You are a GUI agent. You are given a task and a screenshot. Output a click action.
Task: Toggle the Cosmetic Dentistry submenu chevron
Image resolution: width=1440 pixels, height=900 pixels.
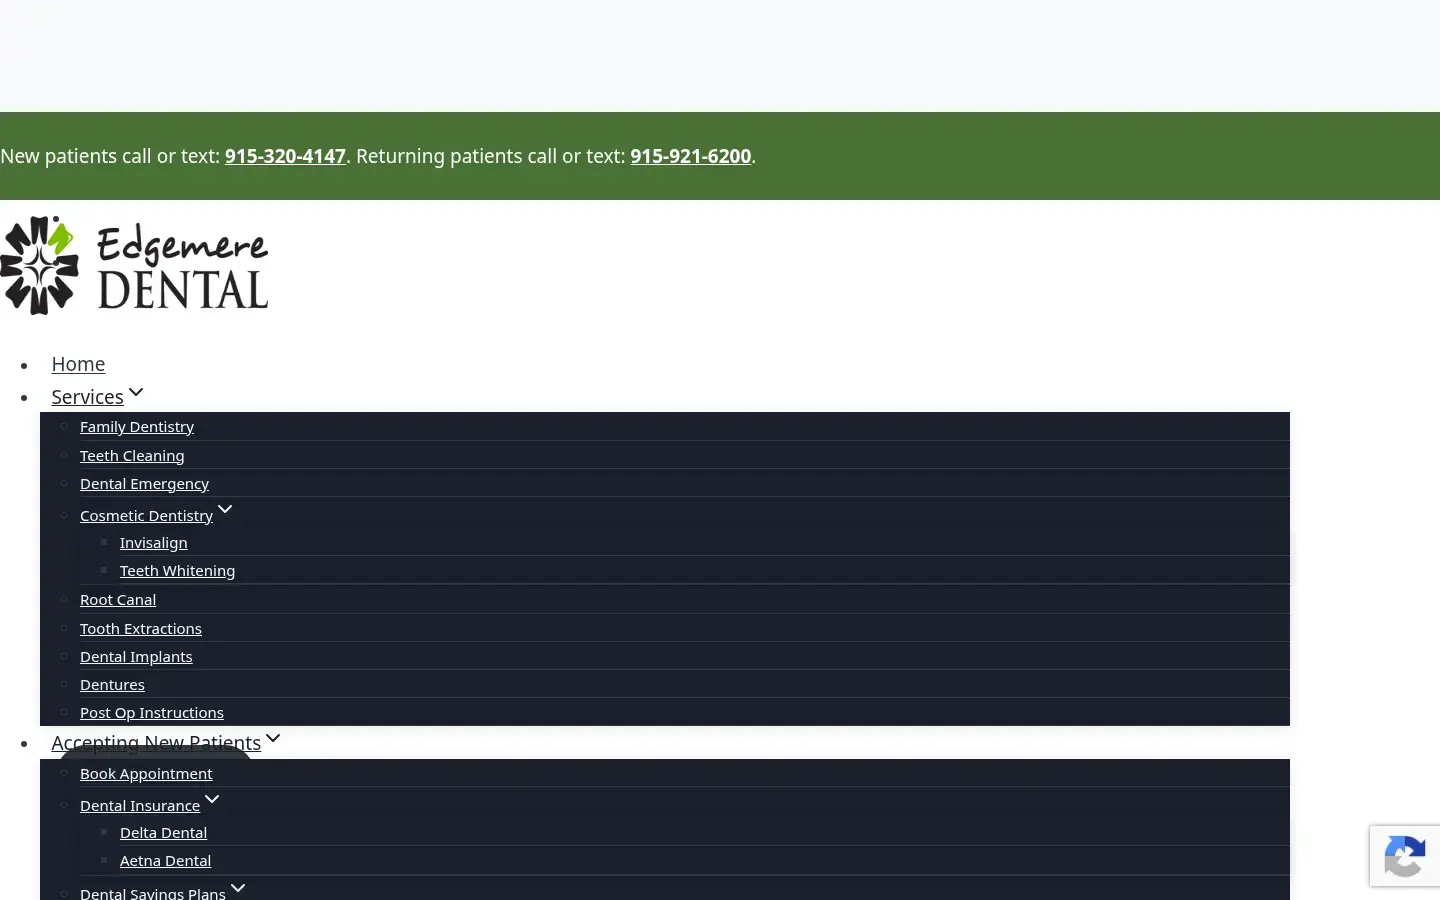(x=225, y=509)
